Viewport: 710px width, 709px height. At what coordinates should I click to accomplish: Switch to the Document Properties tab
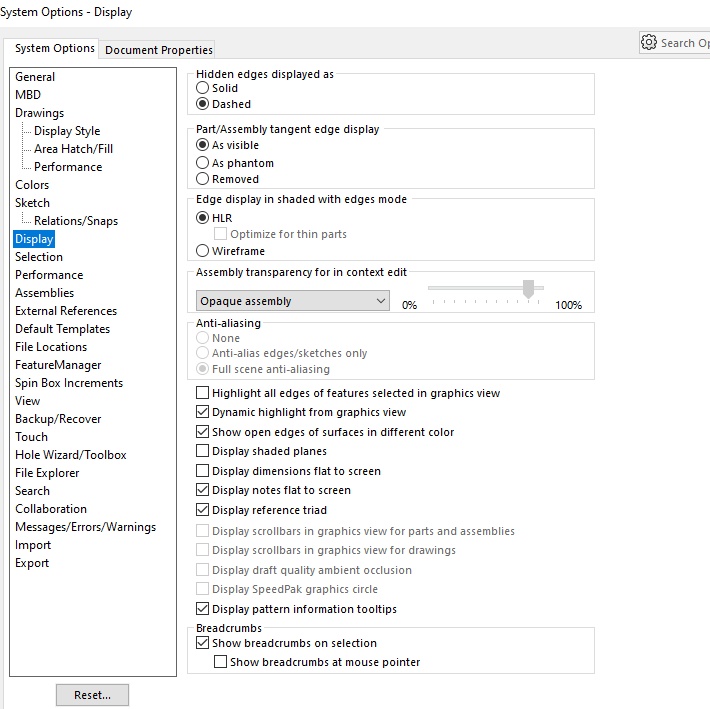pyautogui.click(x=158, y=49)
